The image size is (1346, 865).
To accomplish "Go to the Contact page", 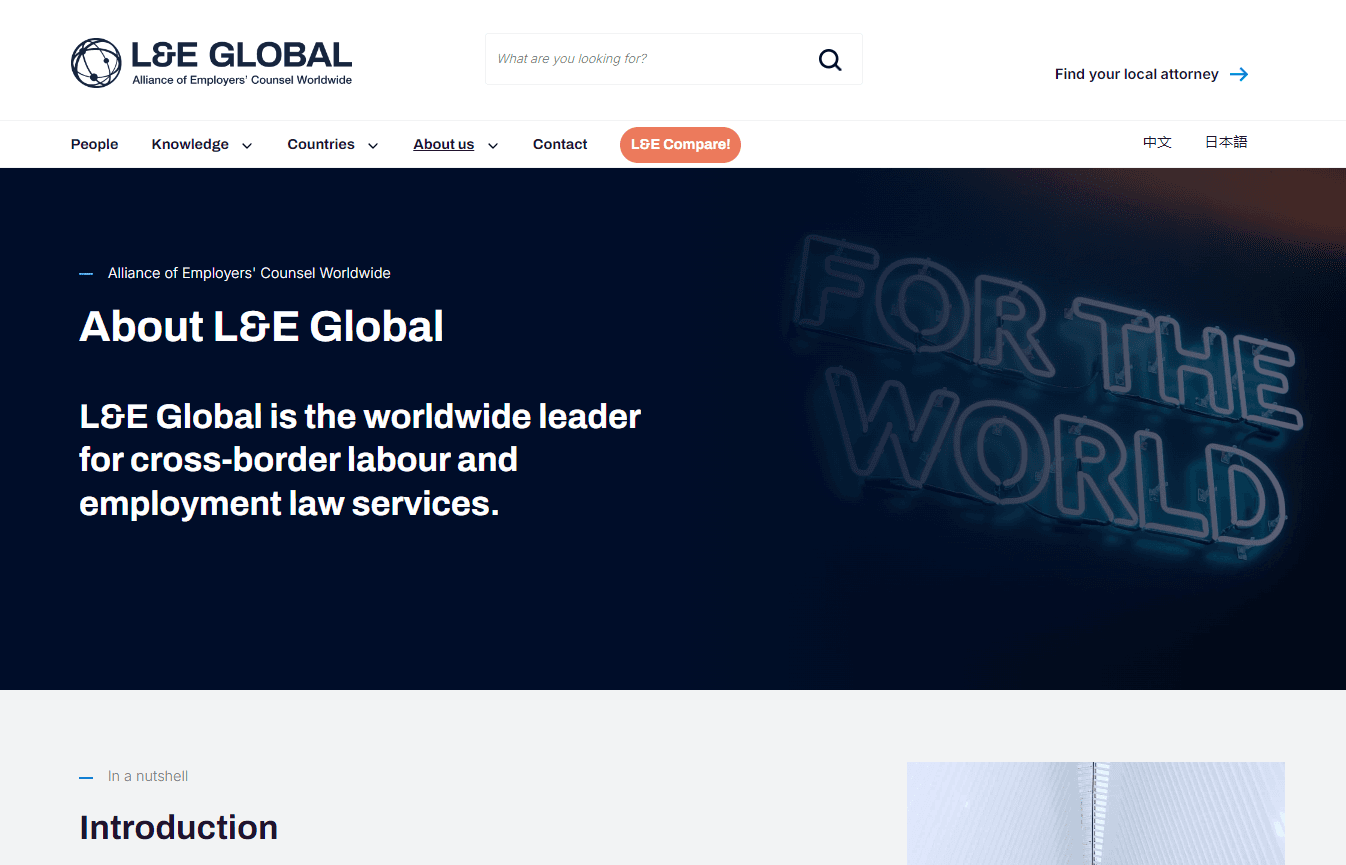I will 560,144.
